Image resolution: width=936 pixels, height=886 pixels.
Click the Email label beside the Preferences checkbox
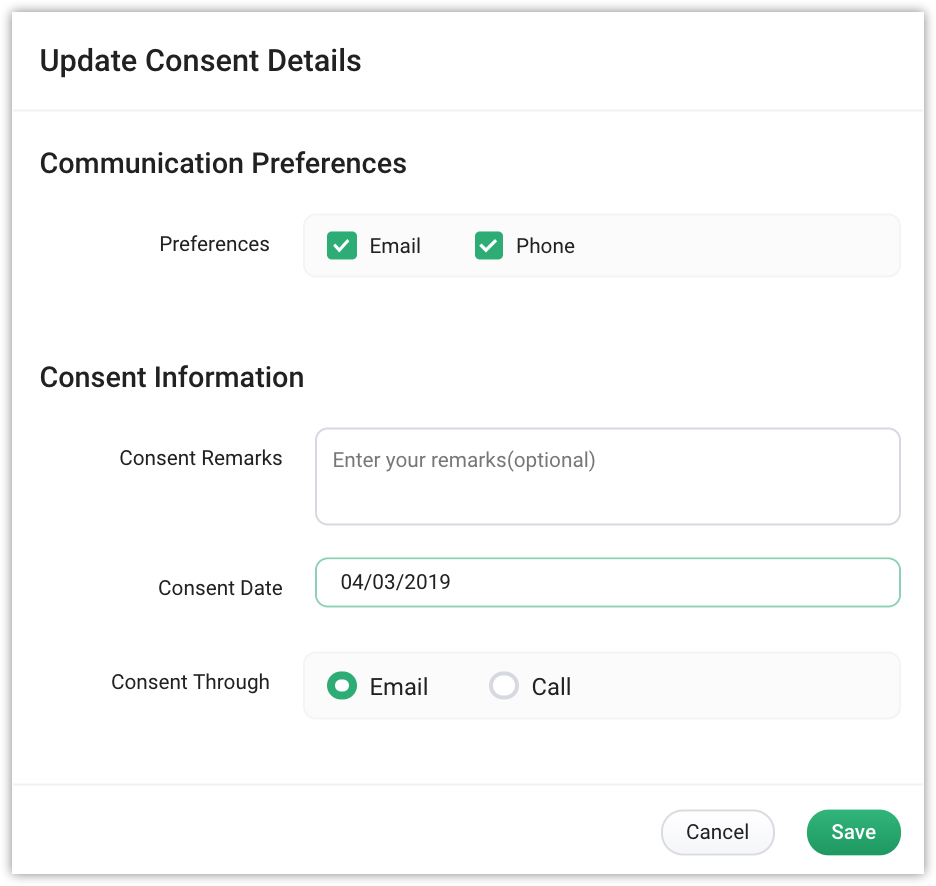(x=395, y=246)
